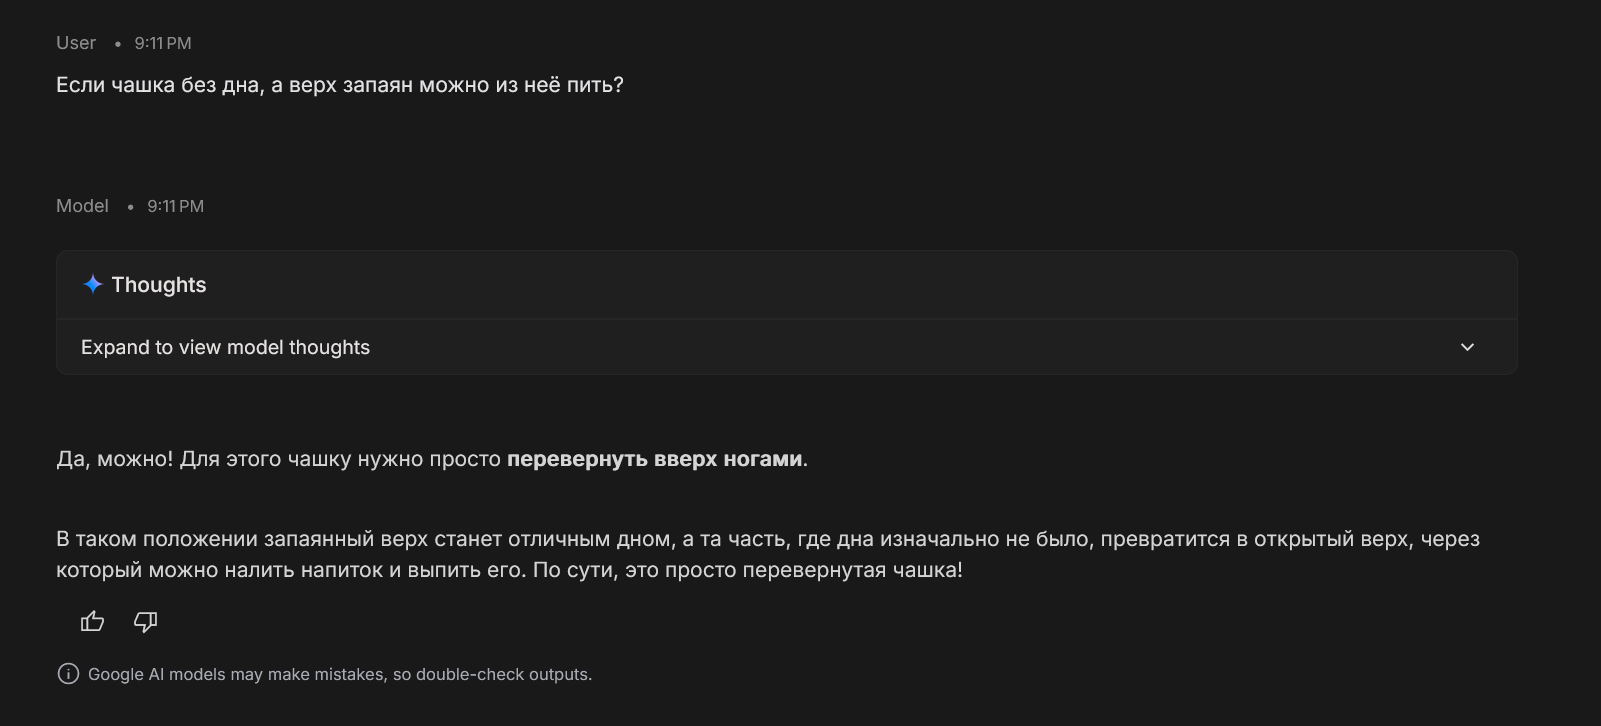Click the dot separator after "Model"

pos(130,207)
